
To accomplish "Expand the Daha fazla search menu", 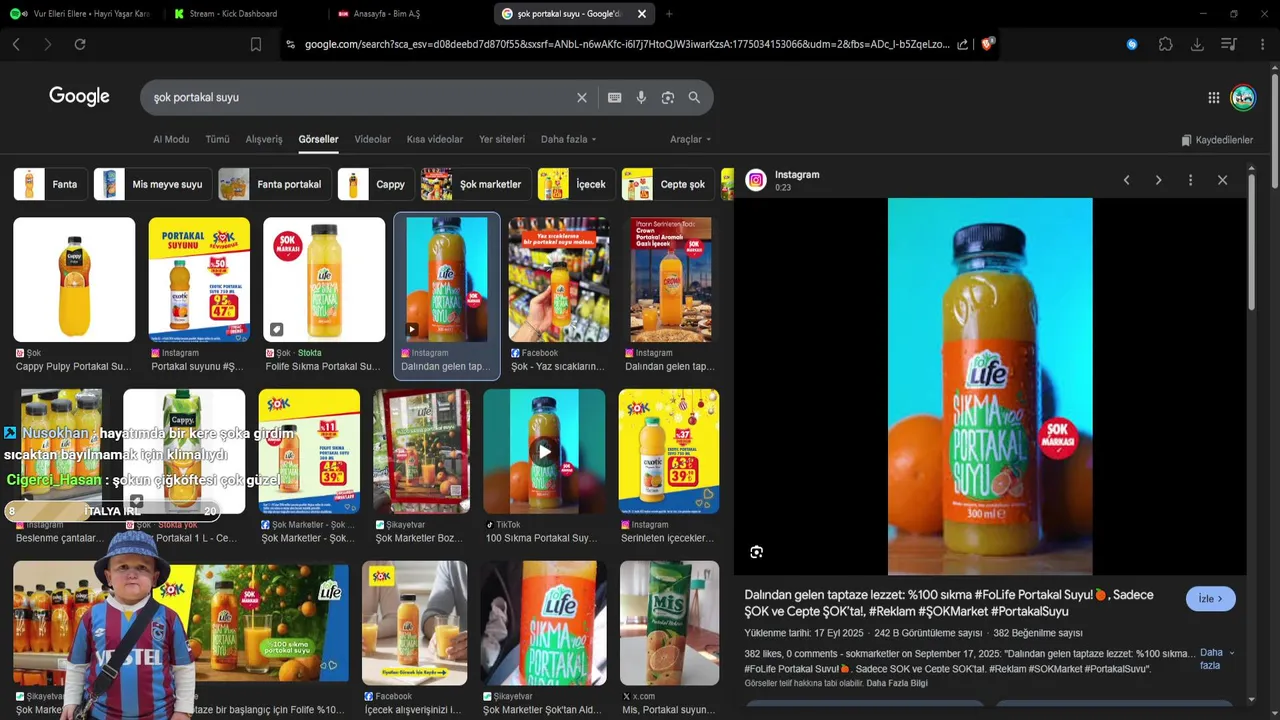I will pos(569,139).
